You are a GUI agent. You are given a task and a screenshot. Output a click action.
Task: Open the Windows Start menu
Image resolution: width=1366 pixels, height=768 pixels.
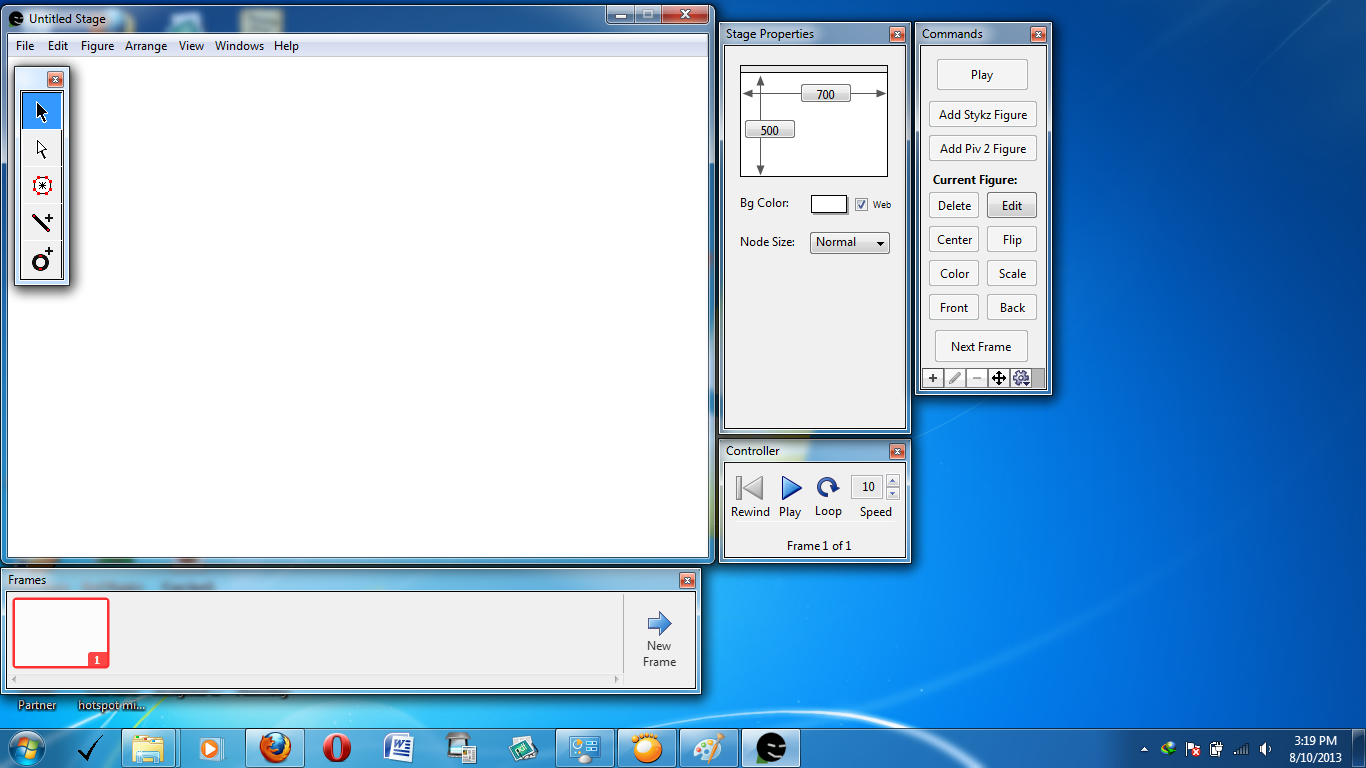click(x=25, y=748)
